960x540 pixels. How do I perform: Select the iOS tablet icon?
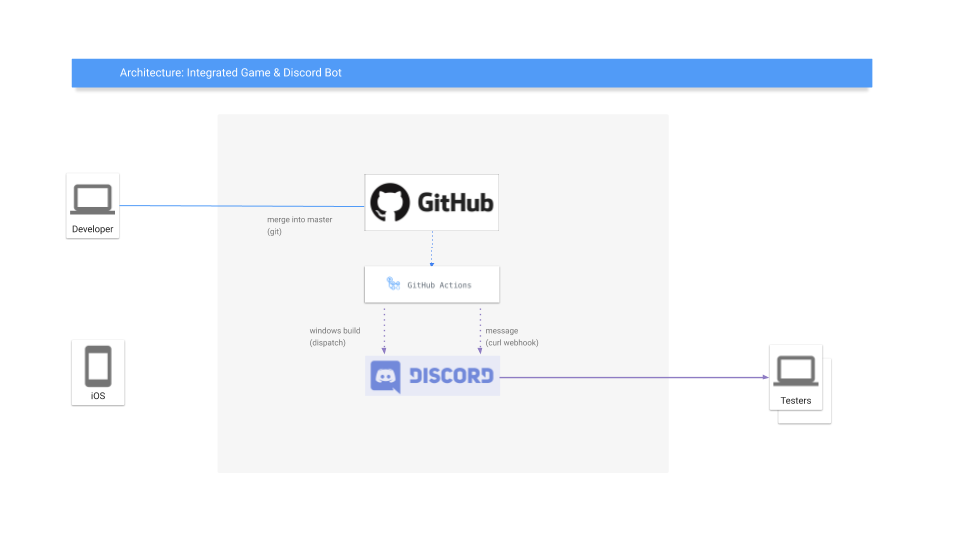98,366
